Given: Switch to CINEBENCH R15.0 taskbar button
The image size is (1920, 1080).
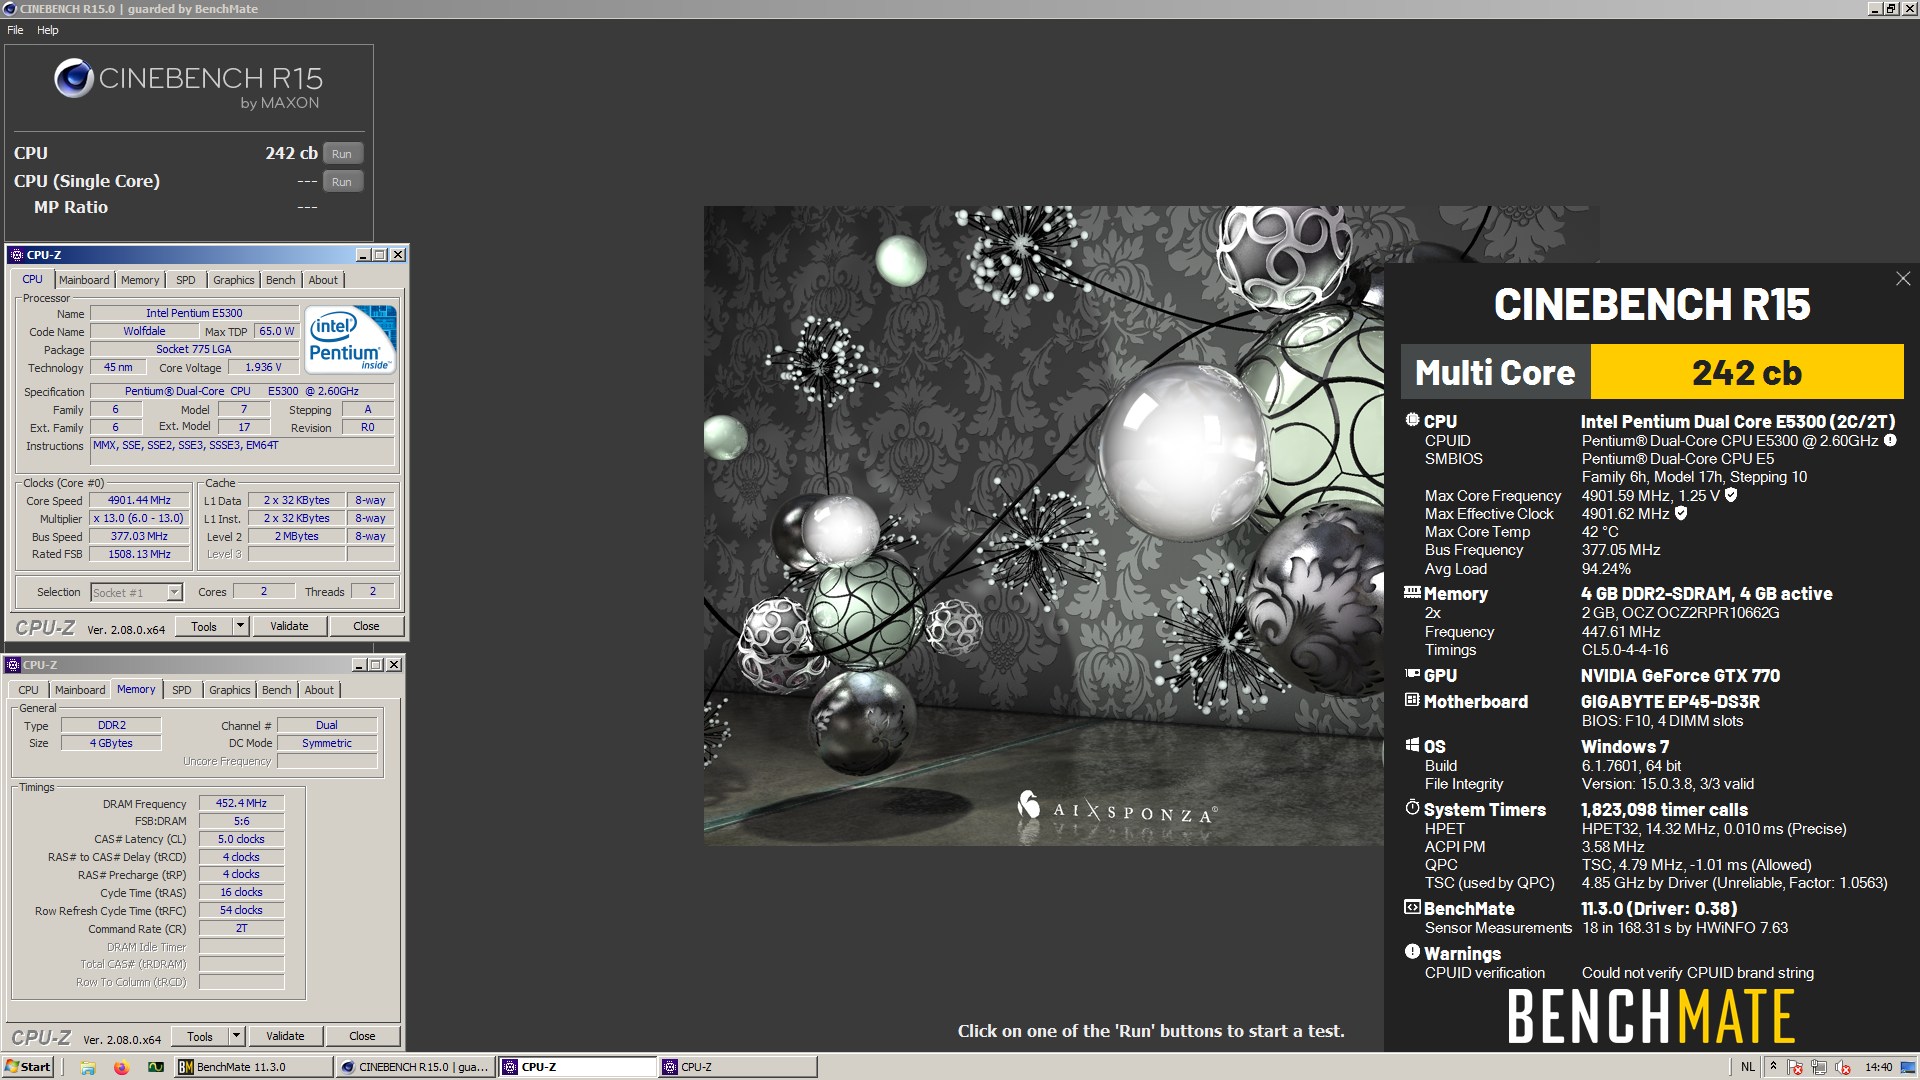Looking at the screenshot, I should tap(416, 1067).
